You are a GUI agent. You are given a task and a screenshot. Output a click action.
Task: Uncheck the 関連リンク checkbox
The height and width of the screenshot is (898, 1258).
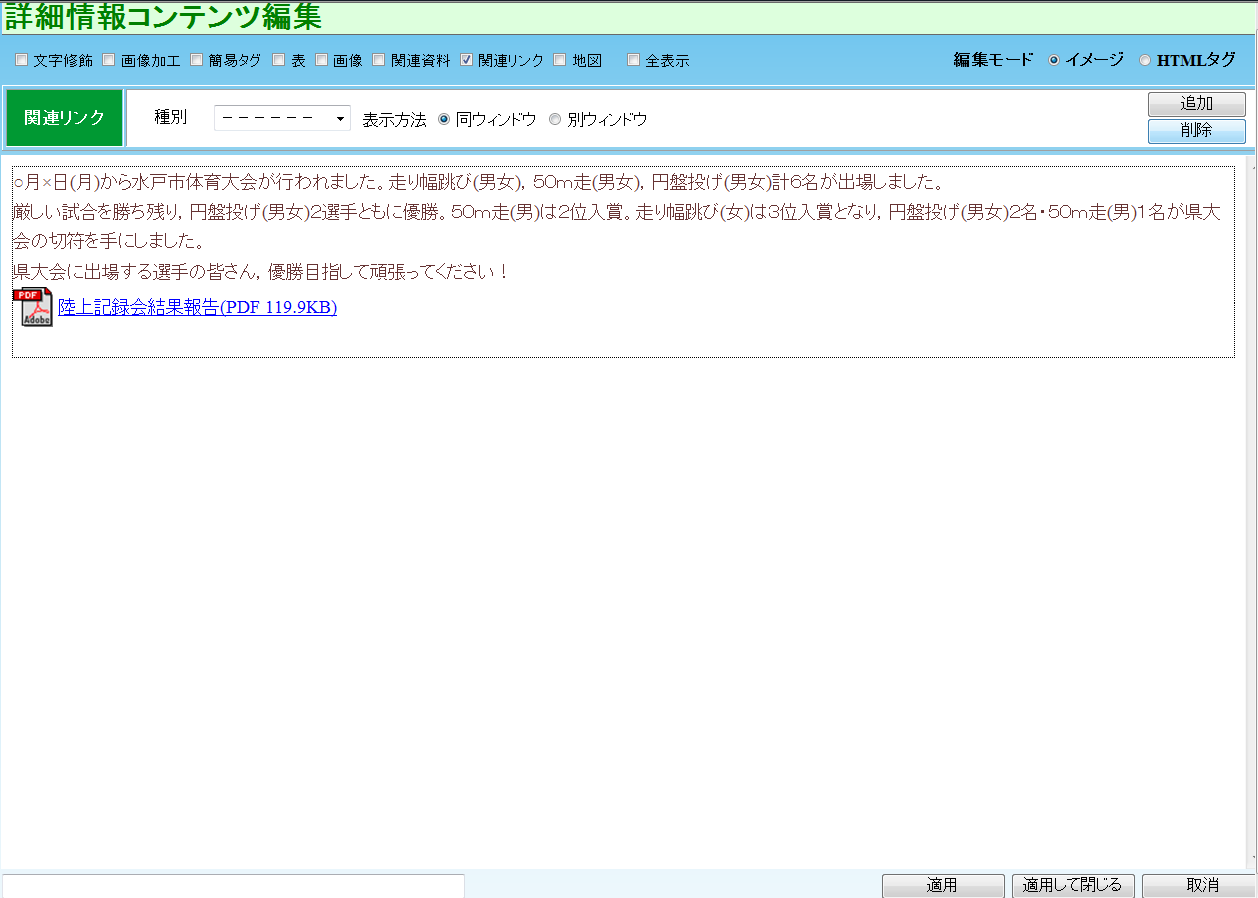pos(467,60)
